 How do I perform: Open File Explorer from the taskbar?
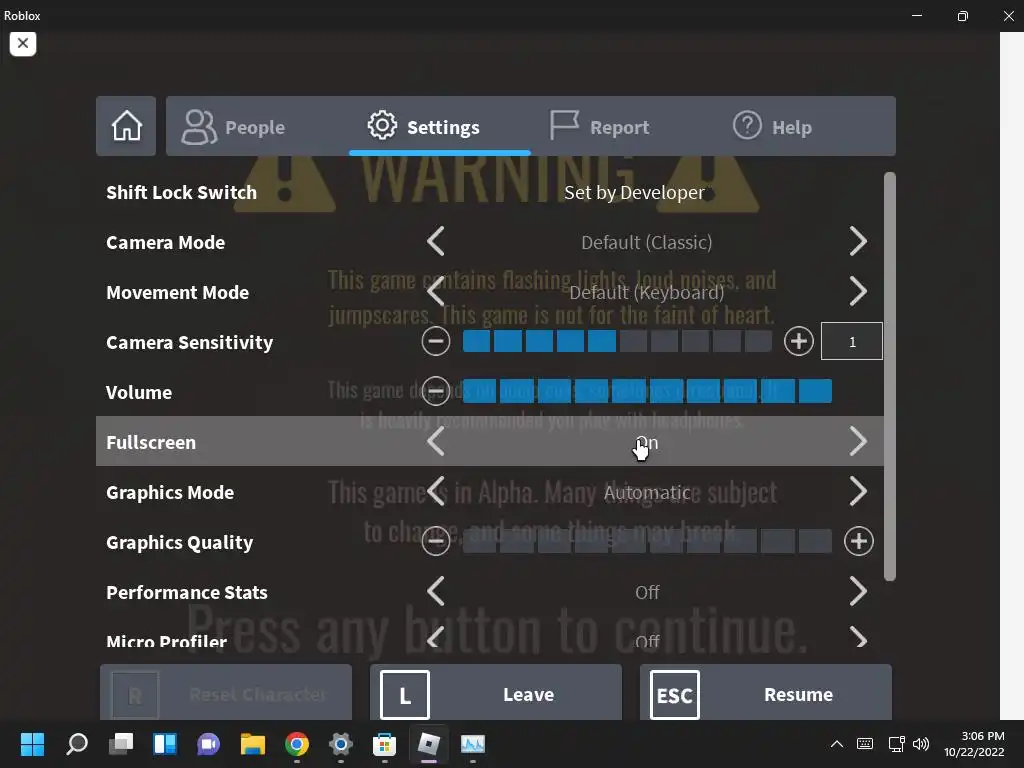pos(253,744)
